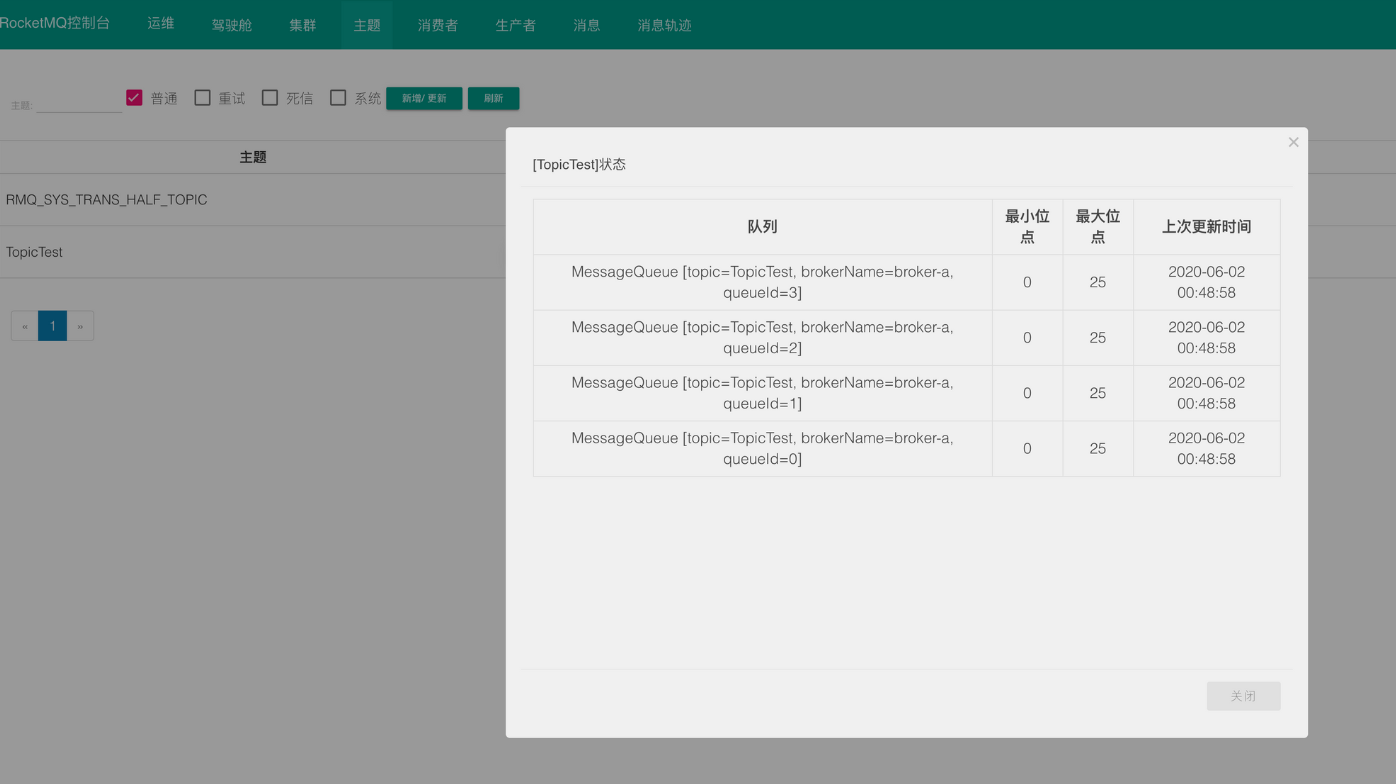
Task: Select the RMQ_SYS_TRANS_HALF_TOPIC row
Action: tap(253, 200)
